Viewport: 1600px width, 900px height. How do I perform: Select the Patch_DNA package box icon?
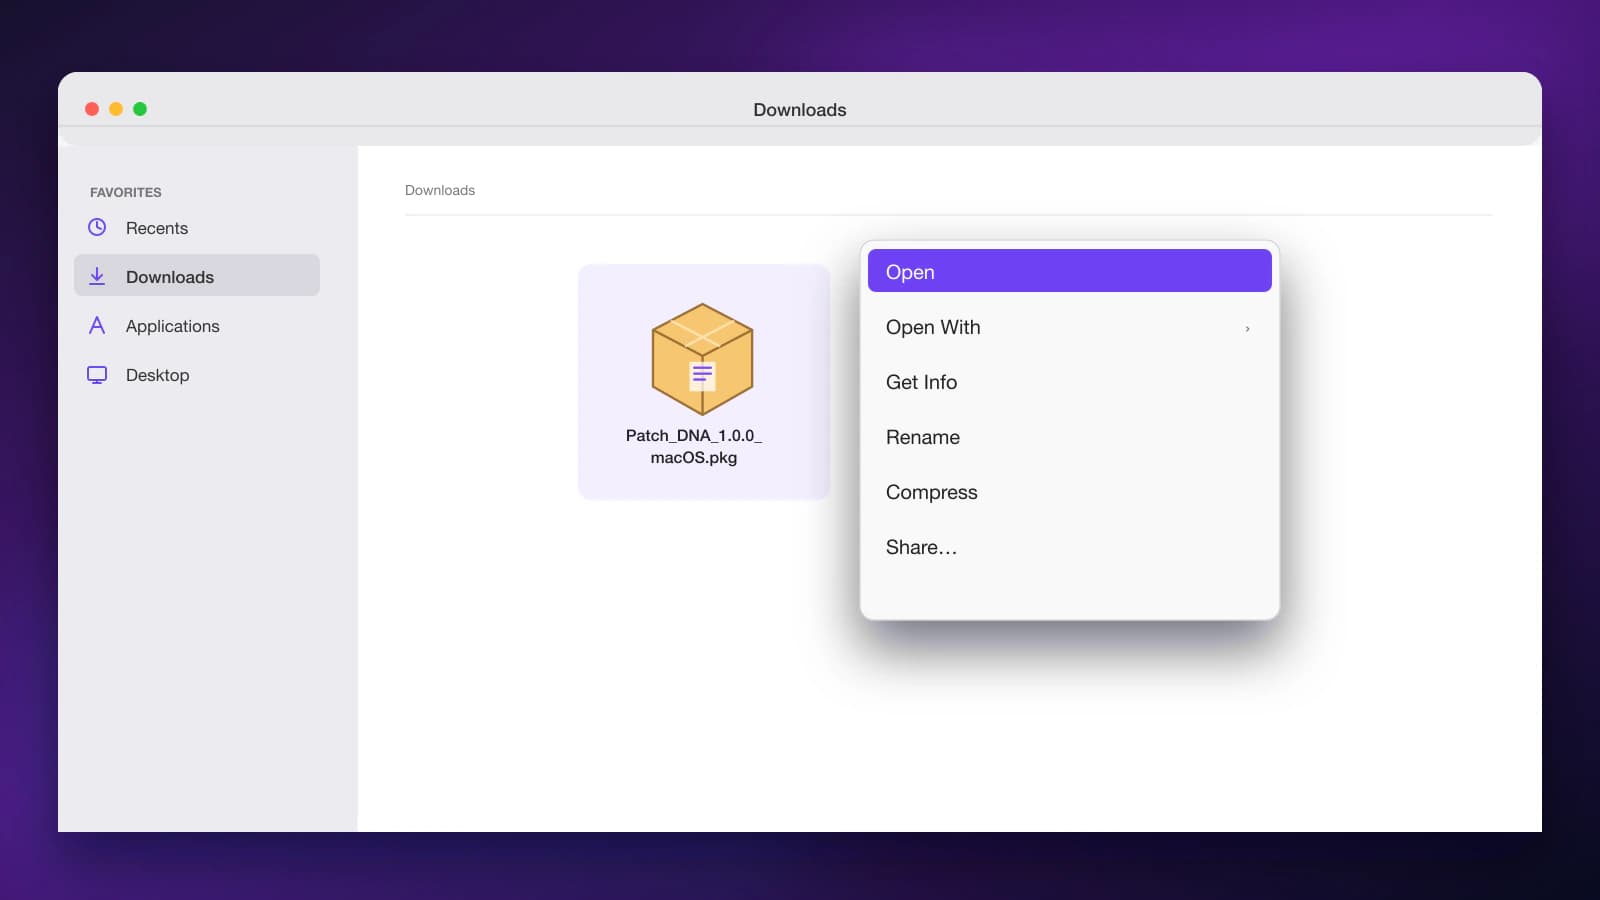tap(702, 359)
